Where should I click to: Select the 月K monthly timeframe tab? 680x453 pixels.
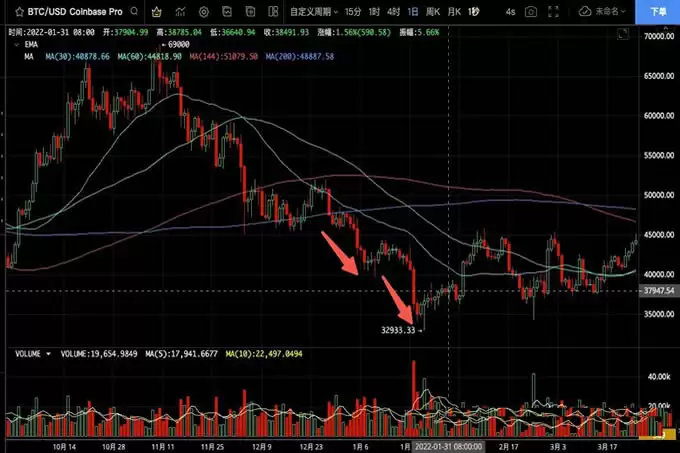click(x=455, y=14)
